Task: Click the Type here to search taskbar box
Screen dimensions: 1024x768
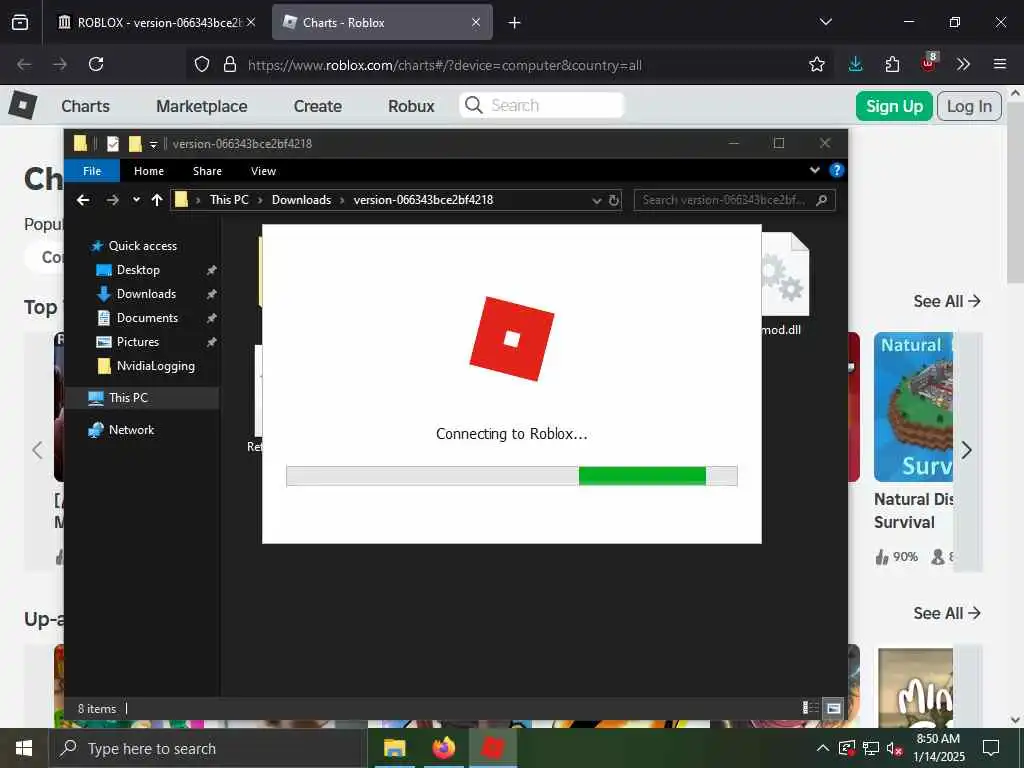Action: point(208,748)
